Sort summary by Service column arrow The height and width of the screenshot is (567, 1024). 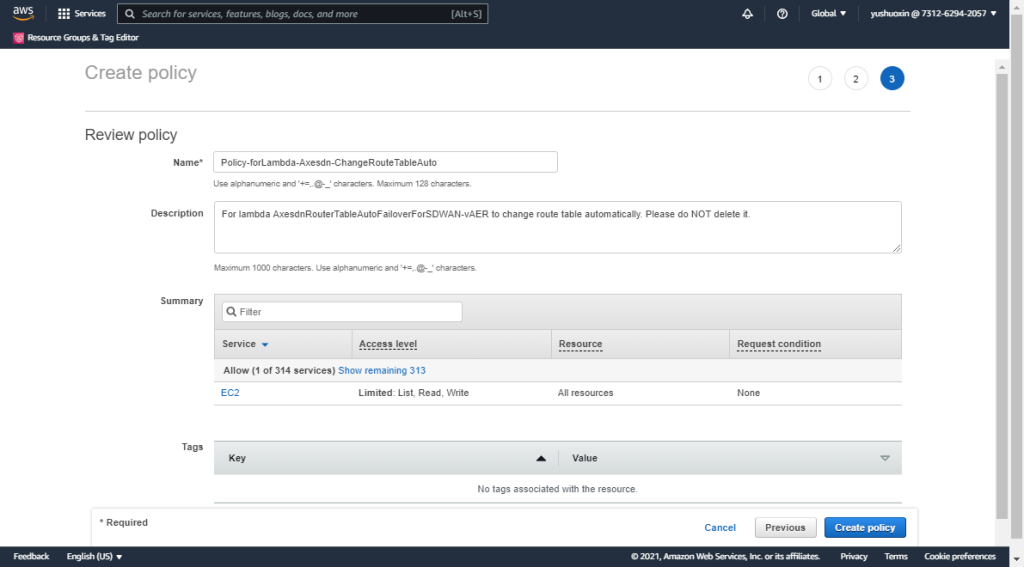(265, 344)
